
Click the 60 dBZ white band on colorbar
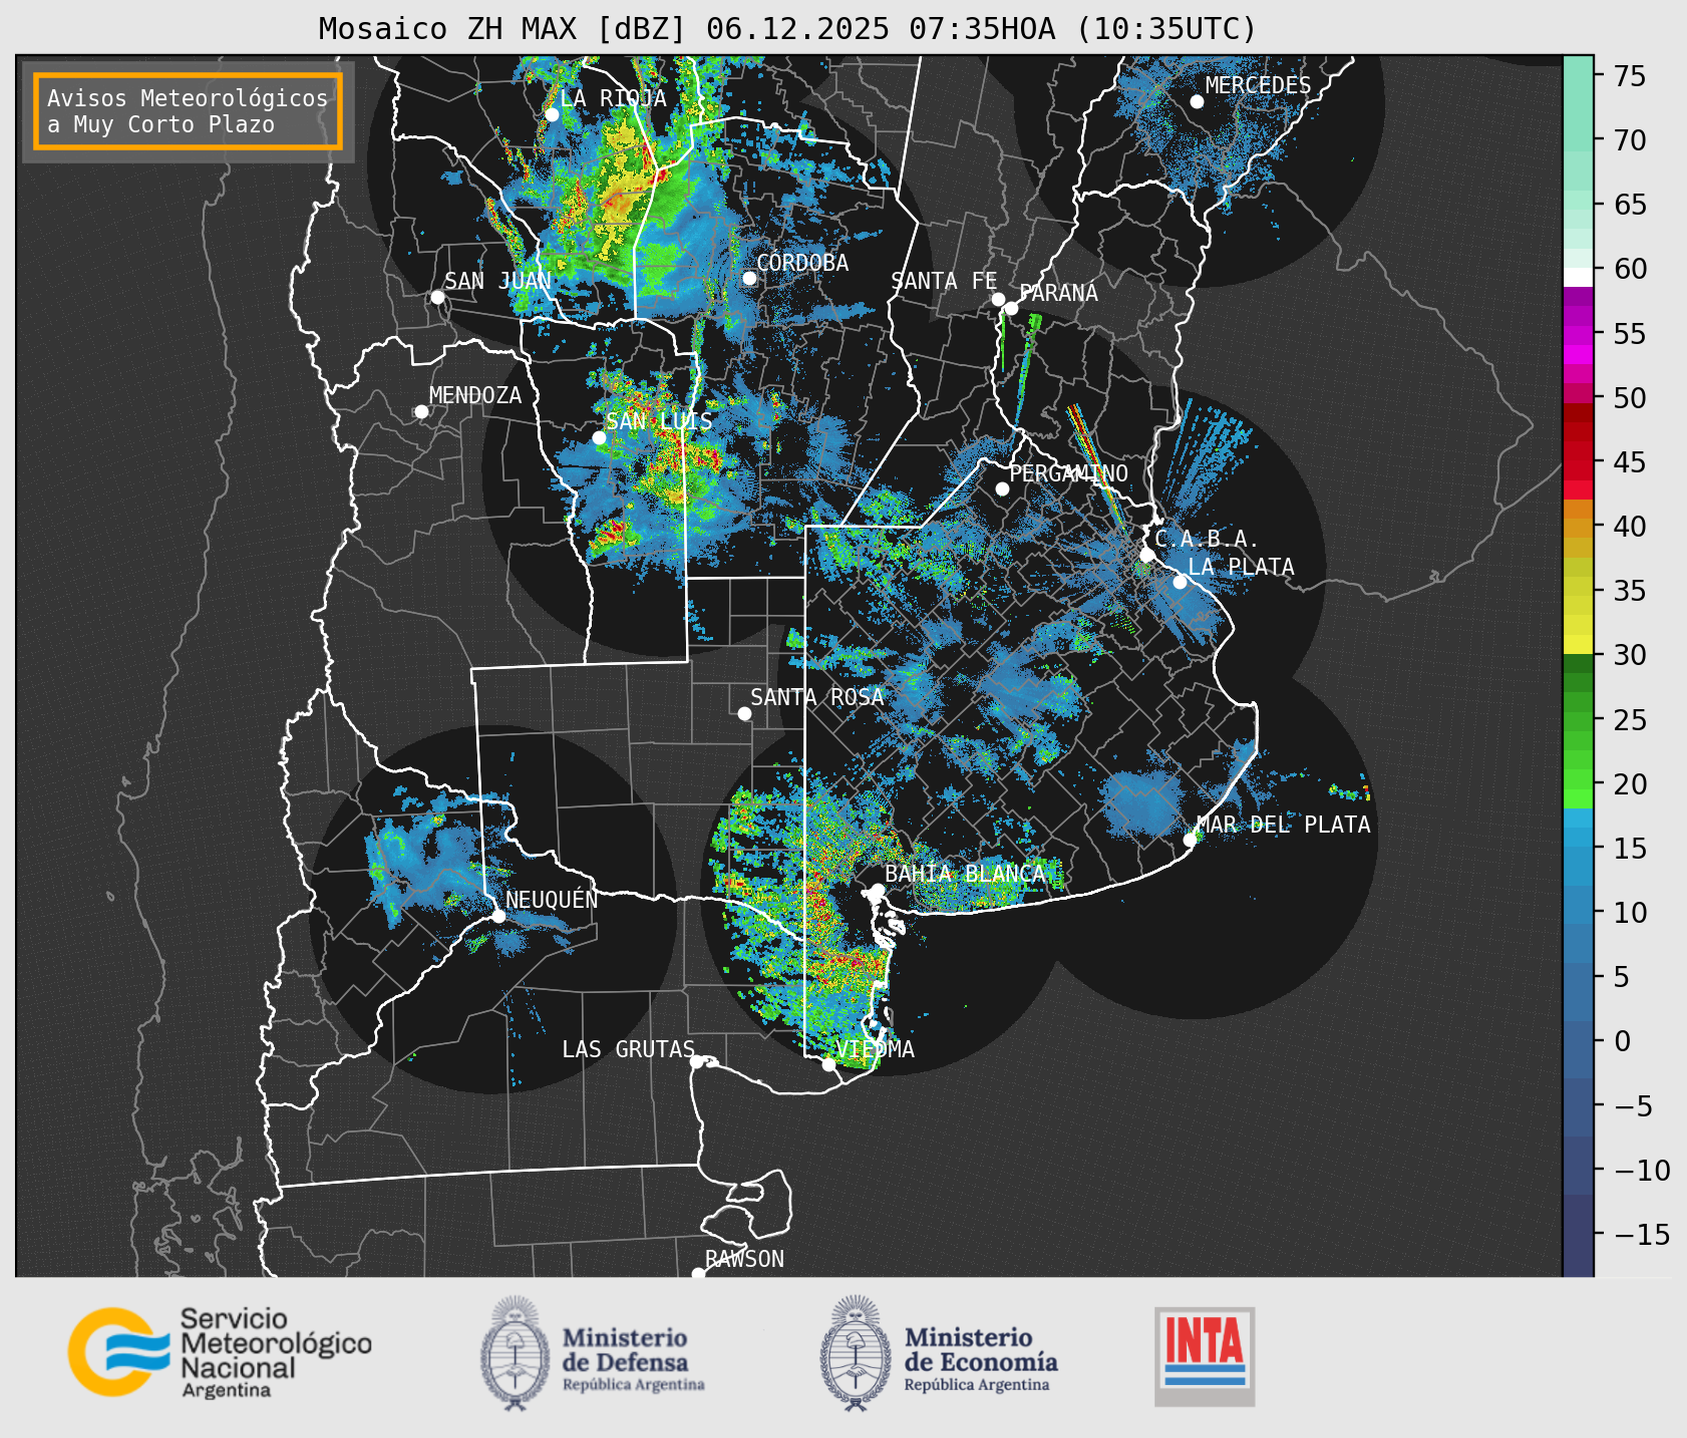pos(1578,277)
